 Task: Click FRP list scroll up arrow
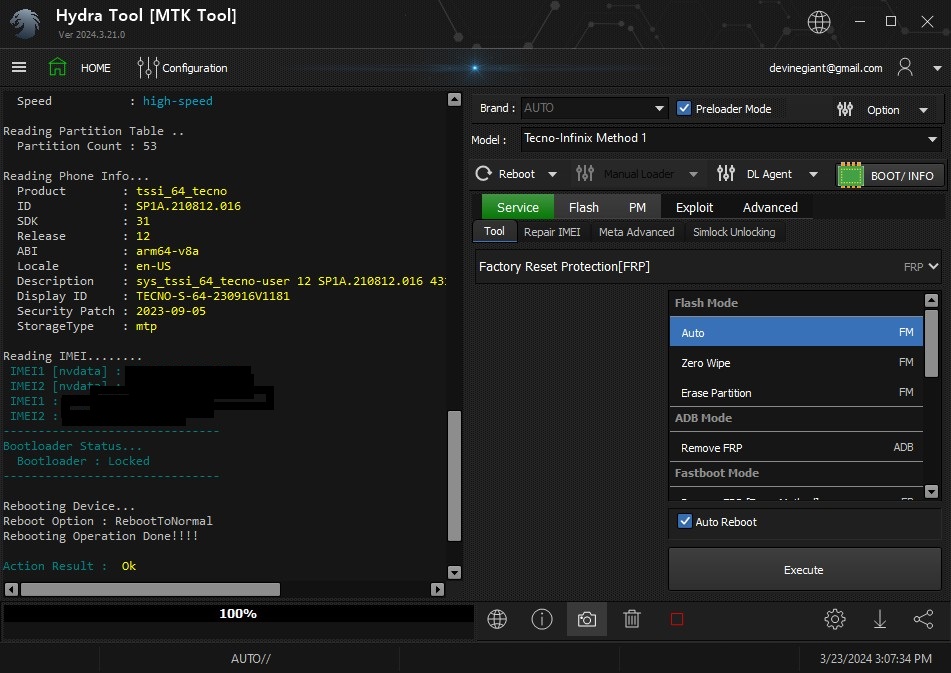932,300
